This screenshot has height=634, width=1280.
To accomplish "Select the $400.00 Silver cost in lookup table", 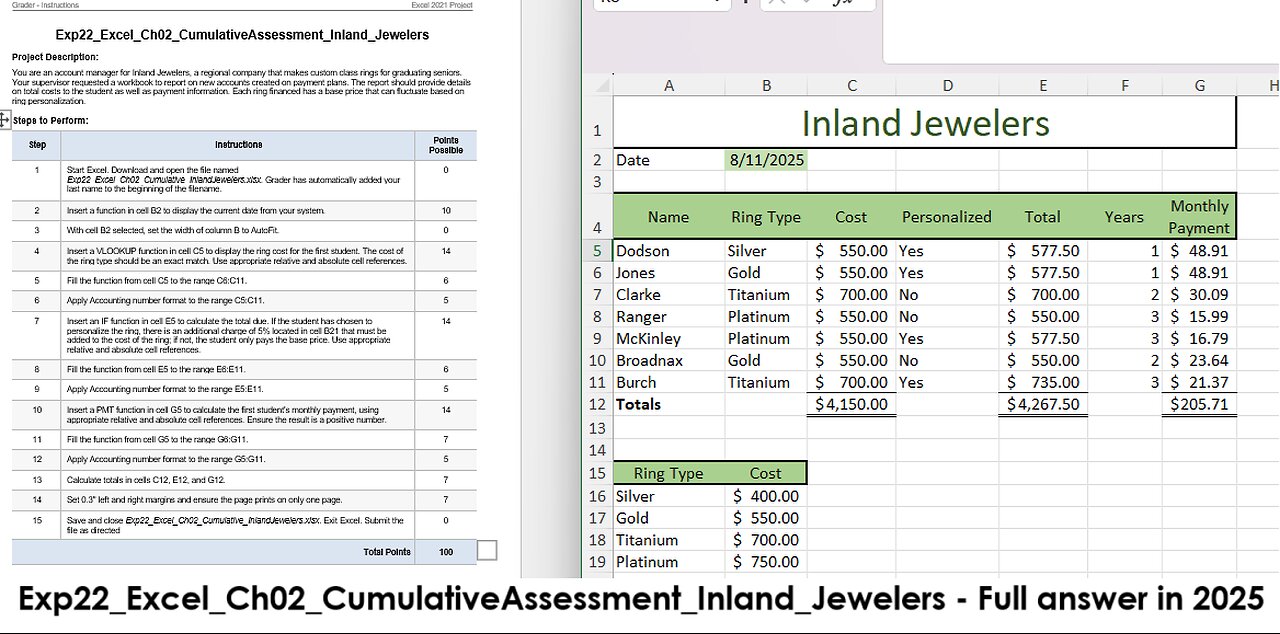I will click(766, 496).
